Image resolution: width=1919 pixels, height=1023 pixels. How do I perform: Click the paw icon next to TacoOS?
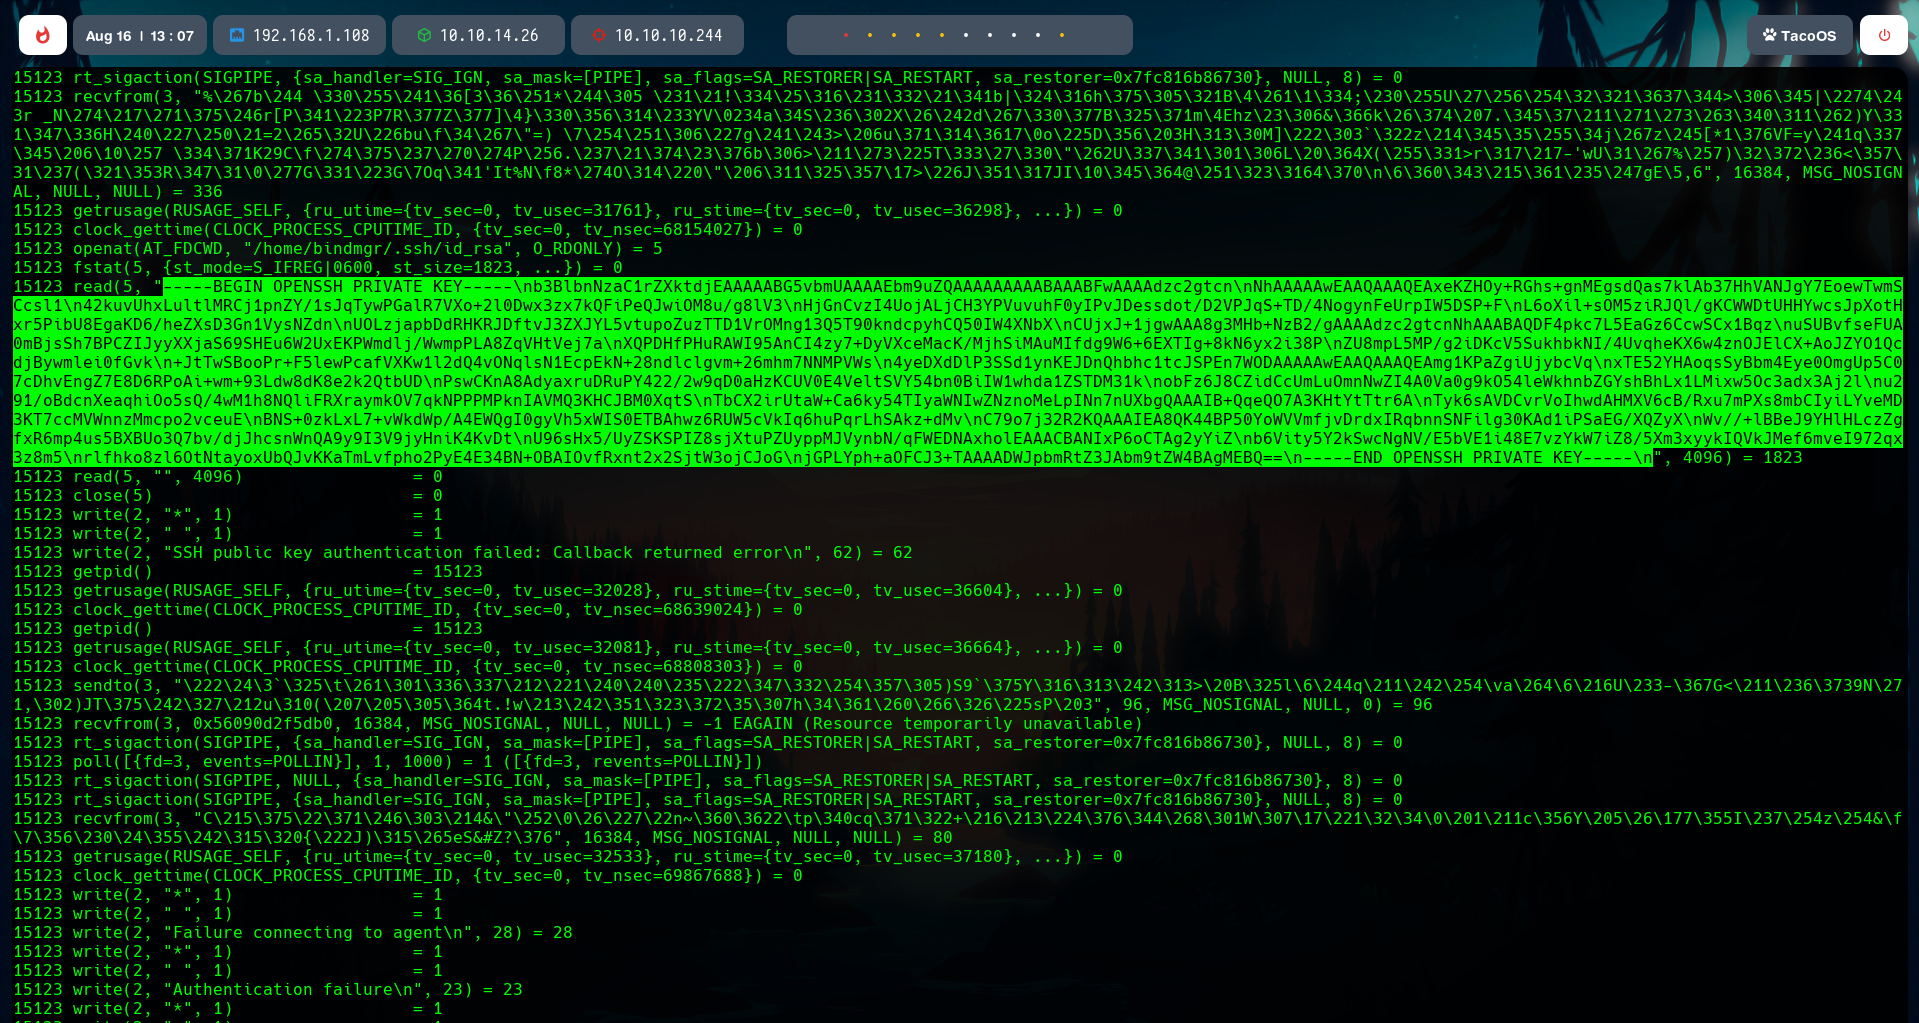[1769, 36]
